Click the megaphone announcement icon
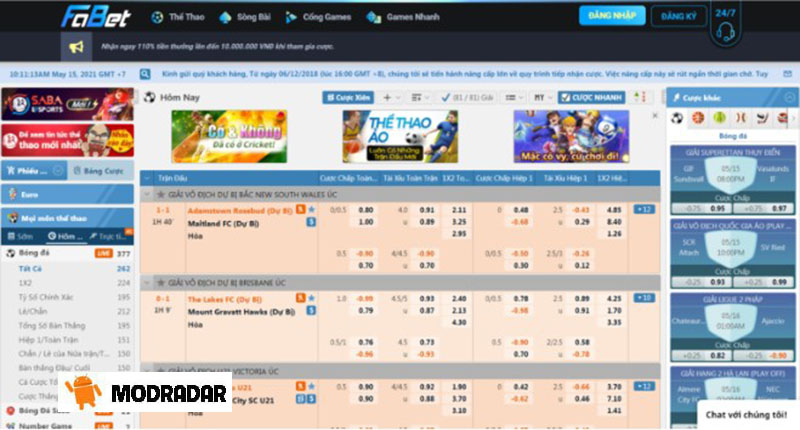 tap(75, 47)
